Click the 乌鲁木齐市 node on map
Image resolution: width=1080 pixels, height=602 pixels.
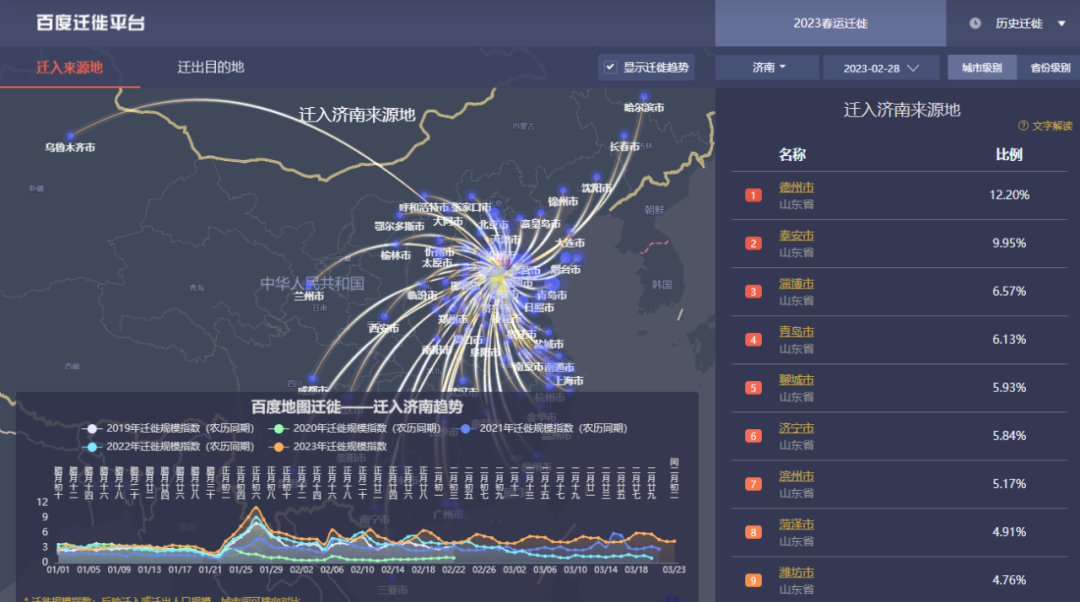coord(70,136)
